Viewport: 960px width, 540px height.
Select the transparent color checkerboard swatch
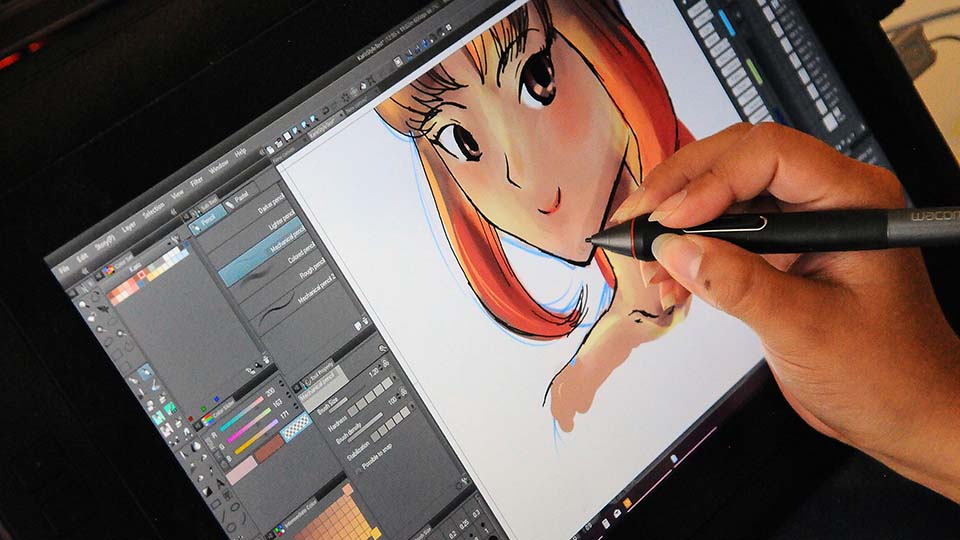click(294, 428)
